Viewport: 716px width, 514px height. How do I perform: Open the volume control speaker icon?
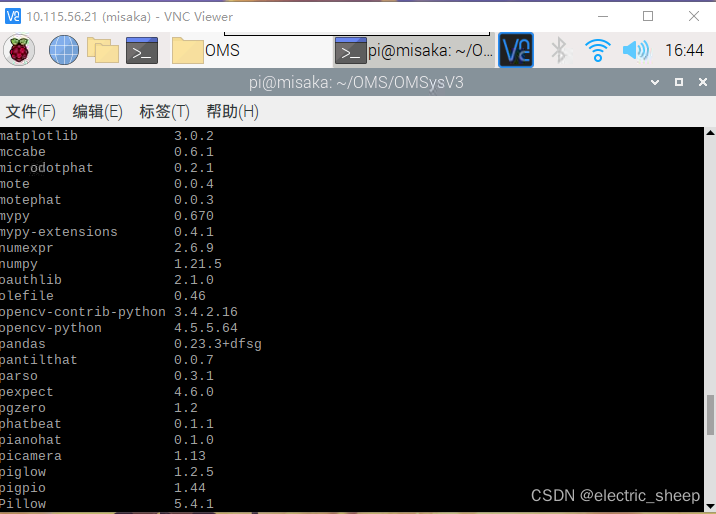(x=636, y=50)
